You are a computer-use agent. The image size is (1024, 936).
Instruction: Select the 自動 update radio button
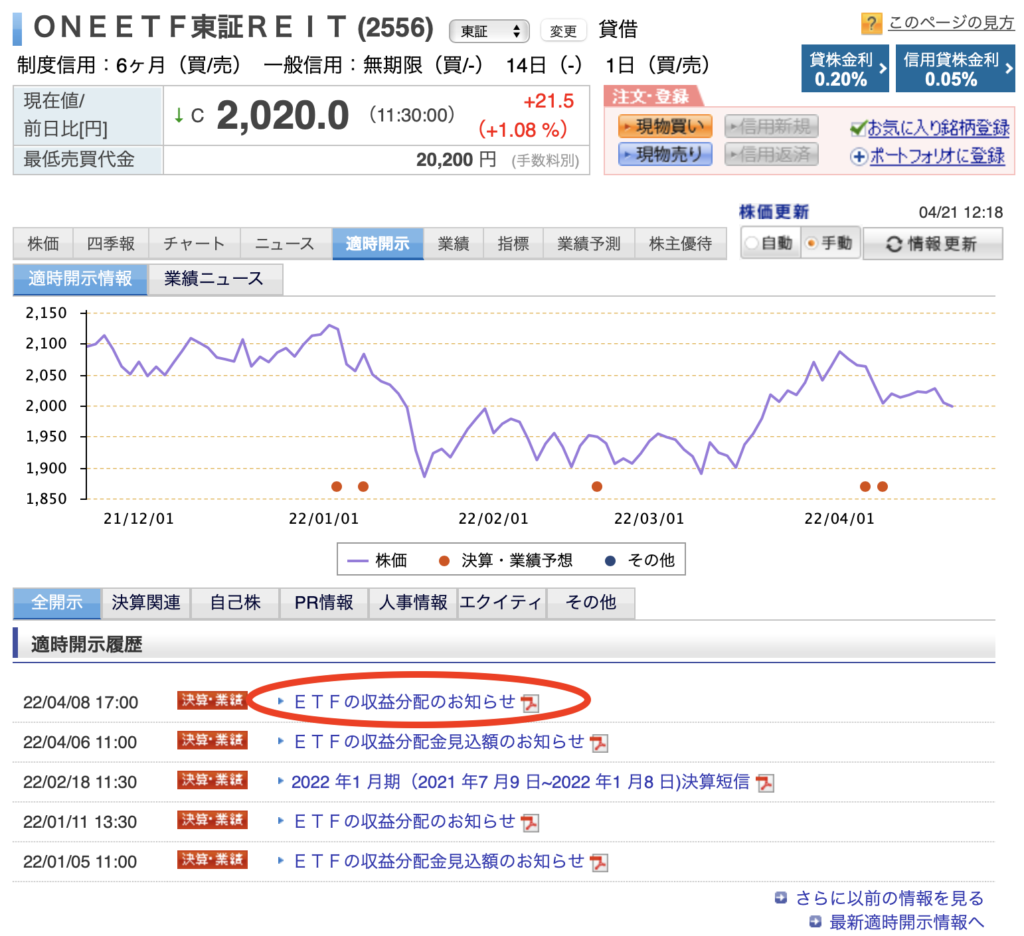752,244
